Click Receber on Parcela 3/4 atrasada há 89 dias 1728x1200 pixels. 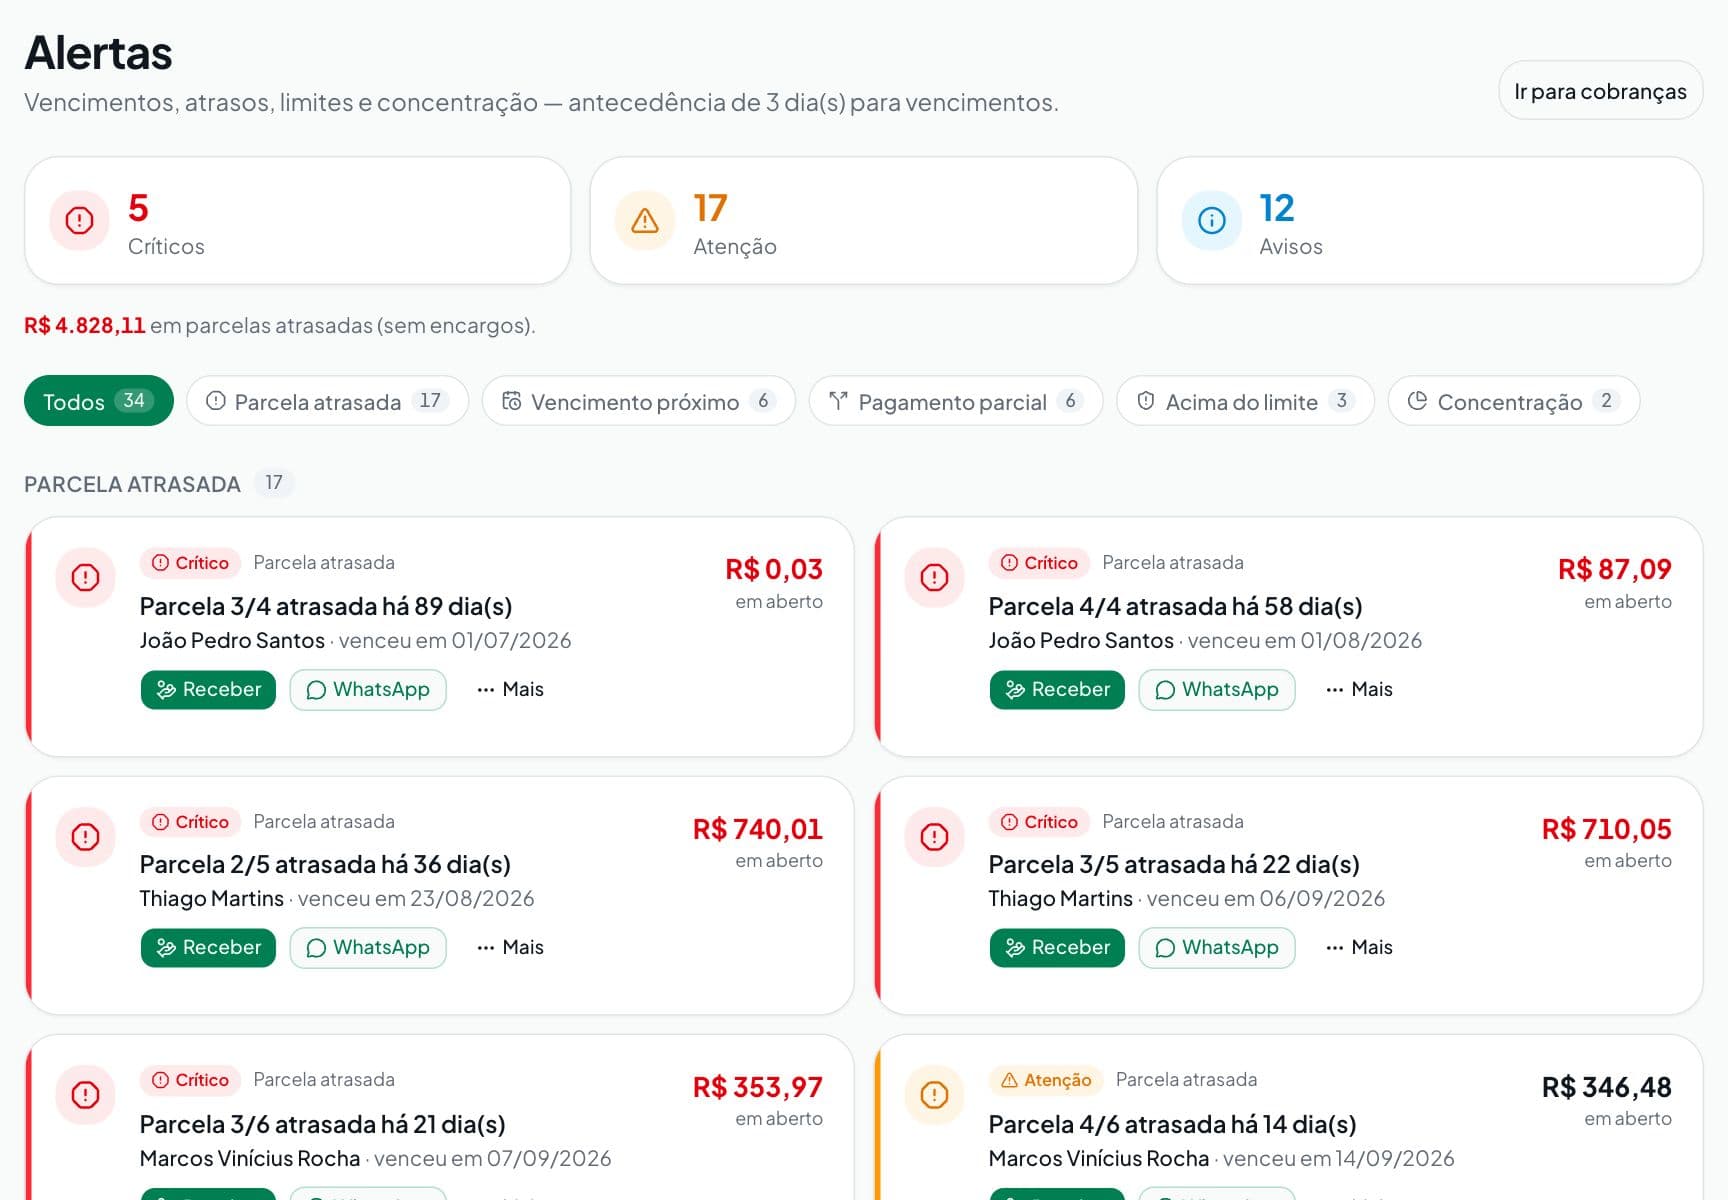(x=208, y=689)
